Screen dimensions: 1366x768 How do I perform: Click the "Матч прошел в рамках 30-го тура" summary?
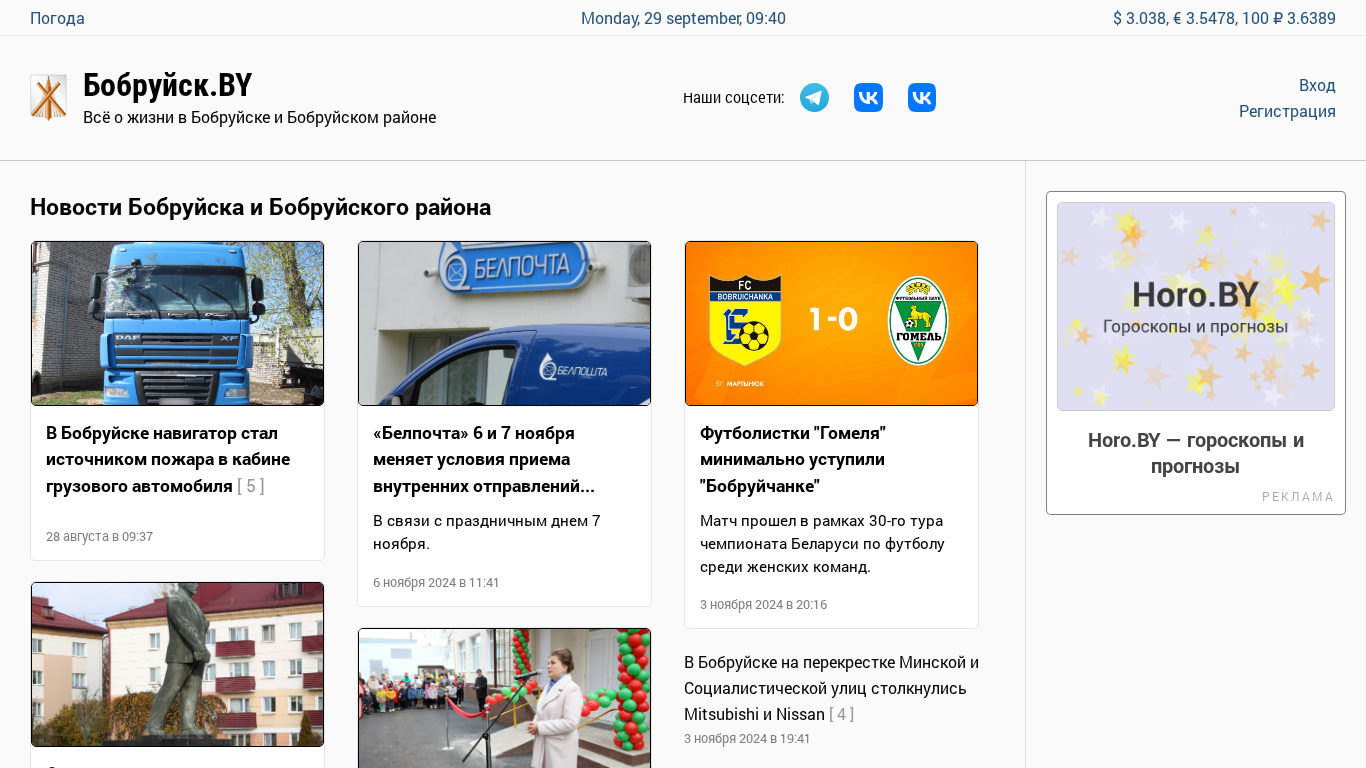(822, 544)
